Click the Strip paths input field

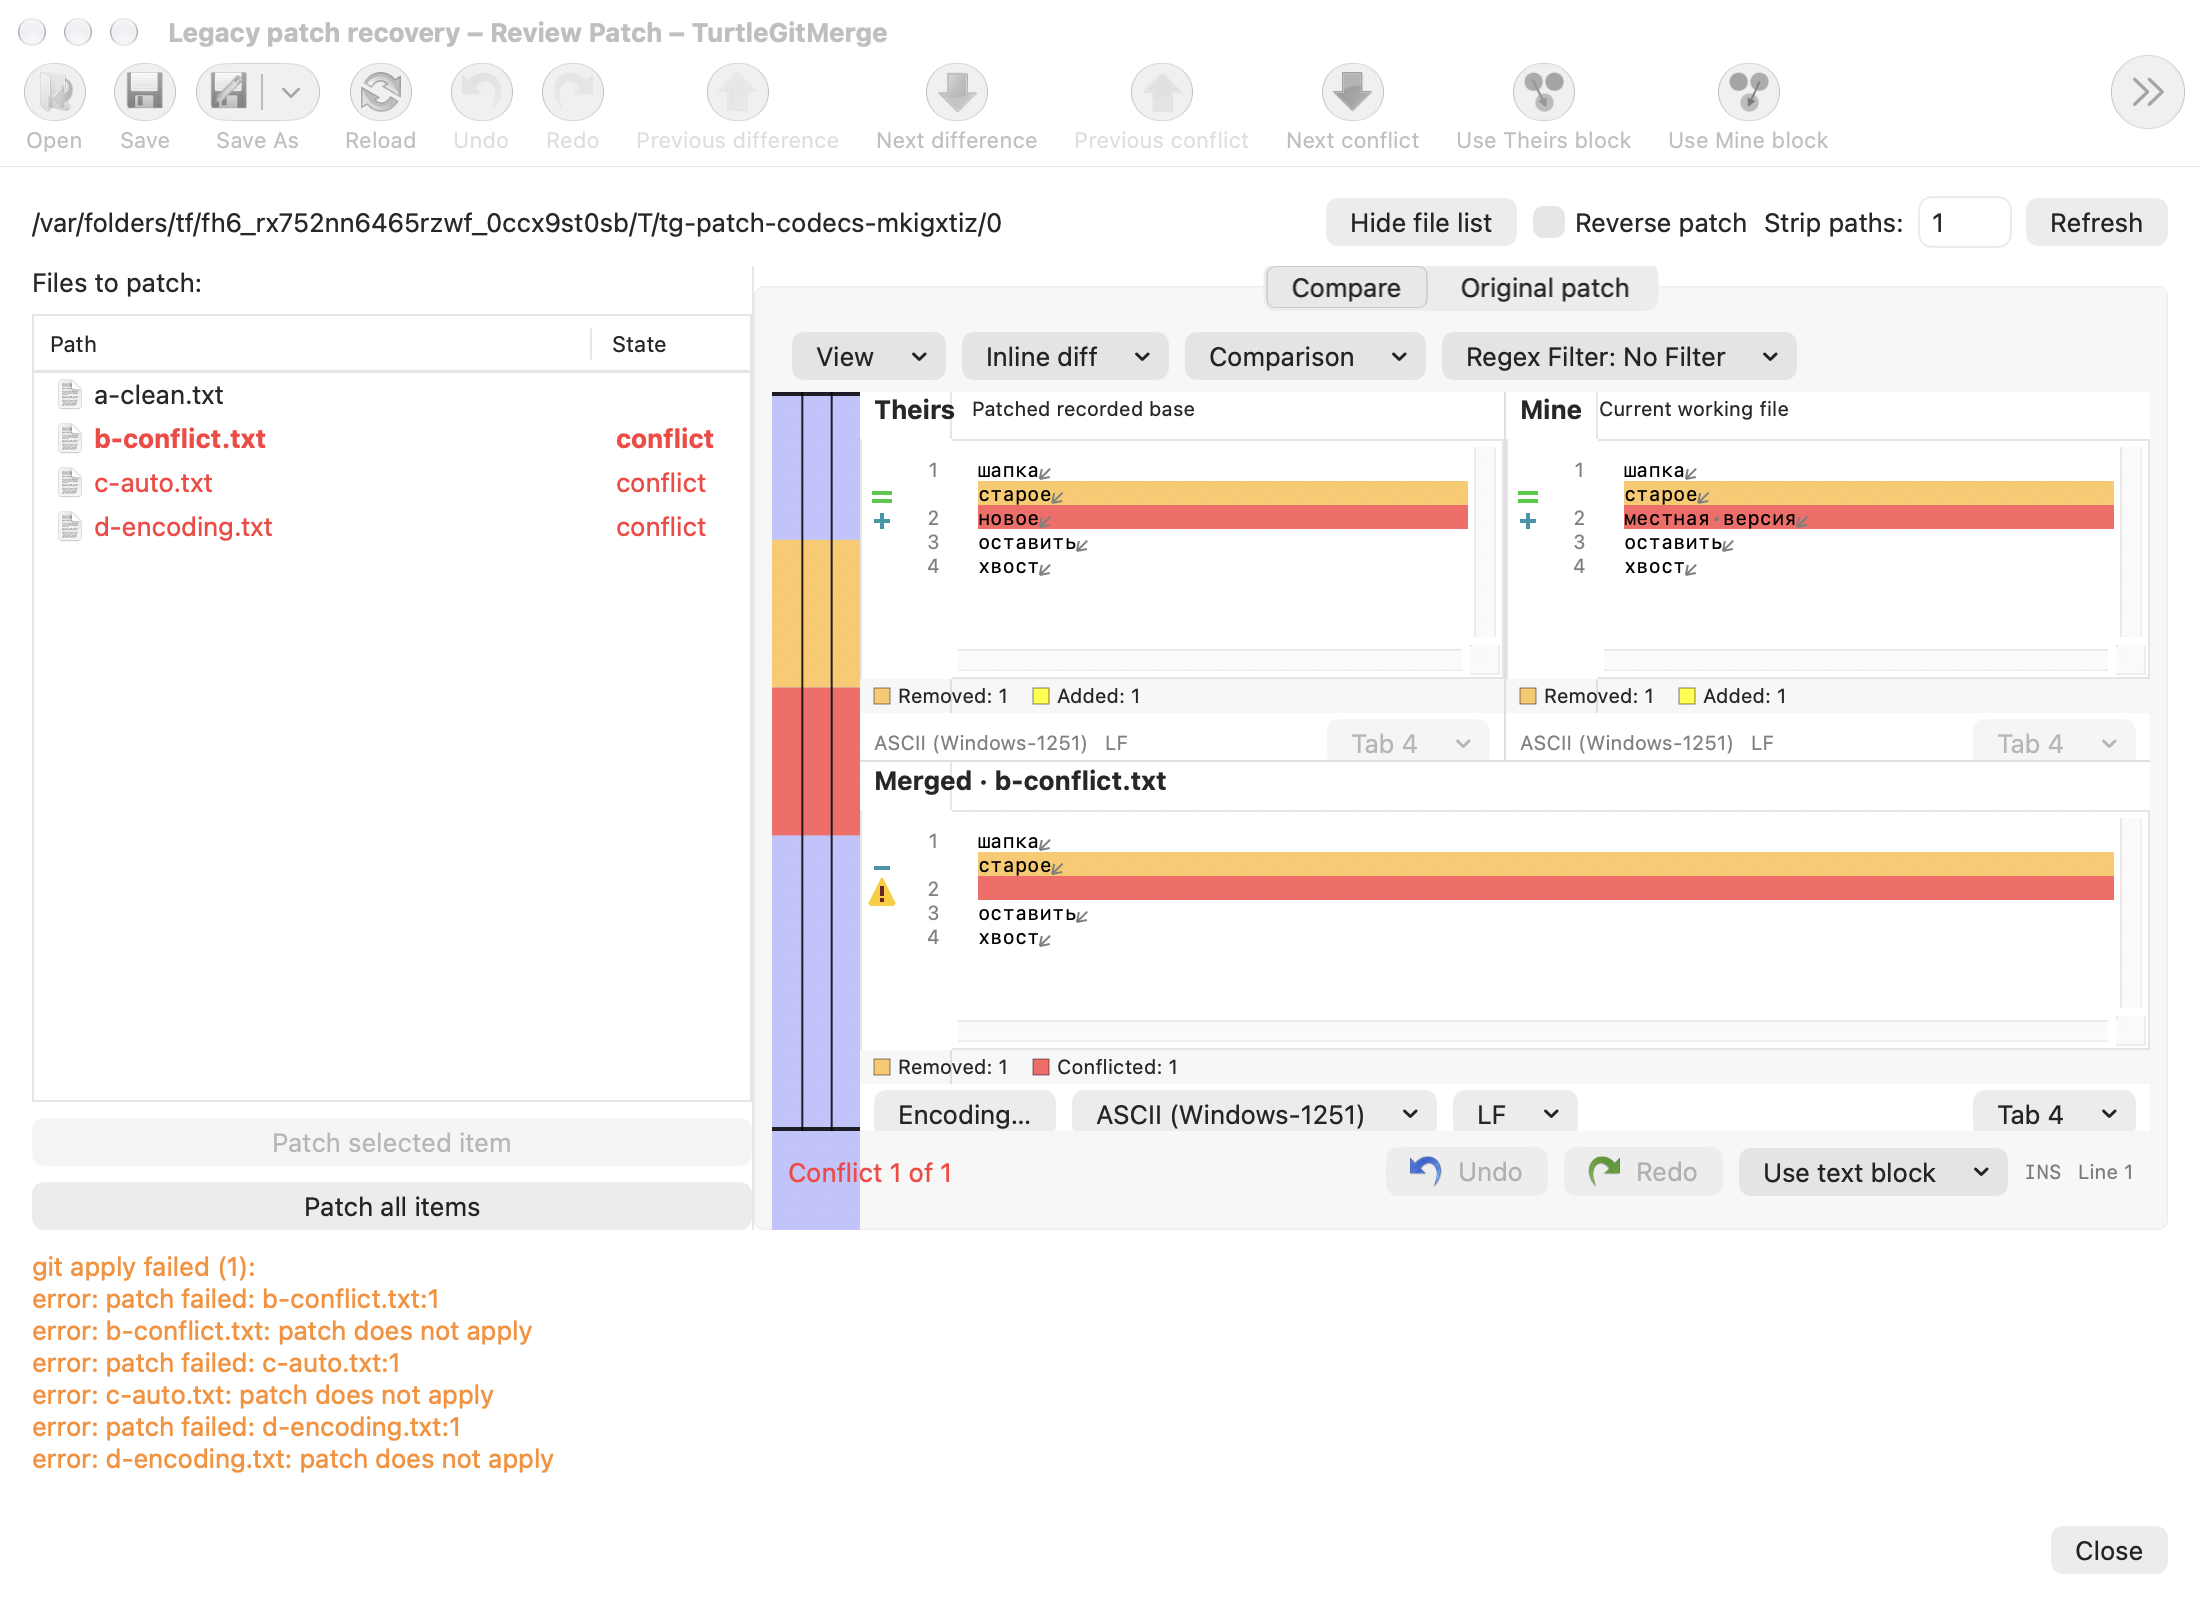tap(1963, 222)
